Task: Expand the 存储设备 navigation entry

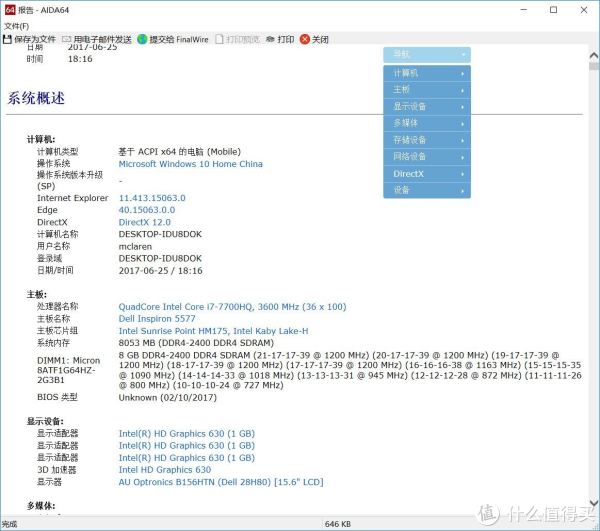Action: tap(427, 140)
